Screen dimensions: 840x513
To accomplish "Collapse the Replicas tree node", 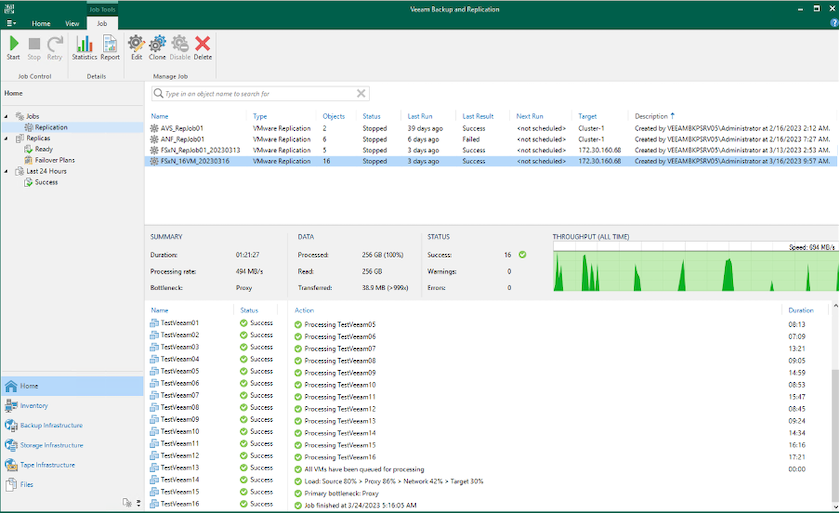I will (x=6, y=138).
